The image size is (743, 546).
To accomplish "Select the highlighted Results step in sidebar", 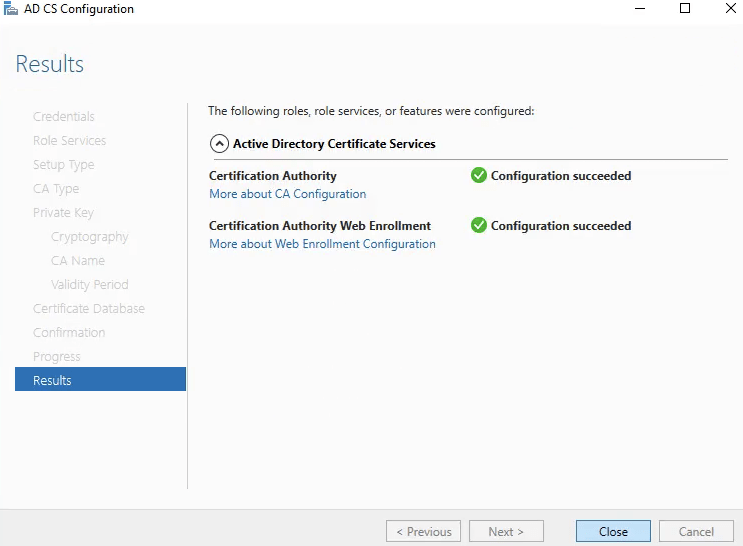I will coord(100,380).
